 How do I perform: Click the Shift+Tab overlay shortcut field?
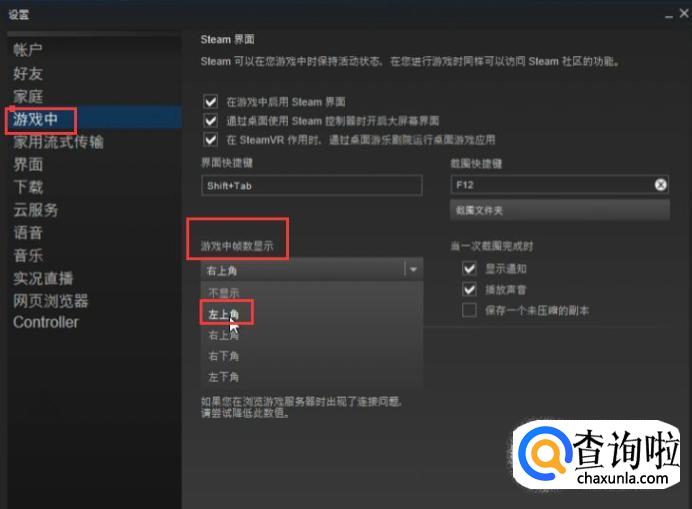[312, 185]
